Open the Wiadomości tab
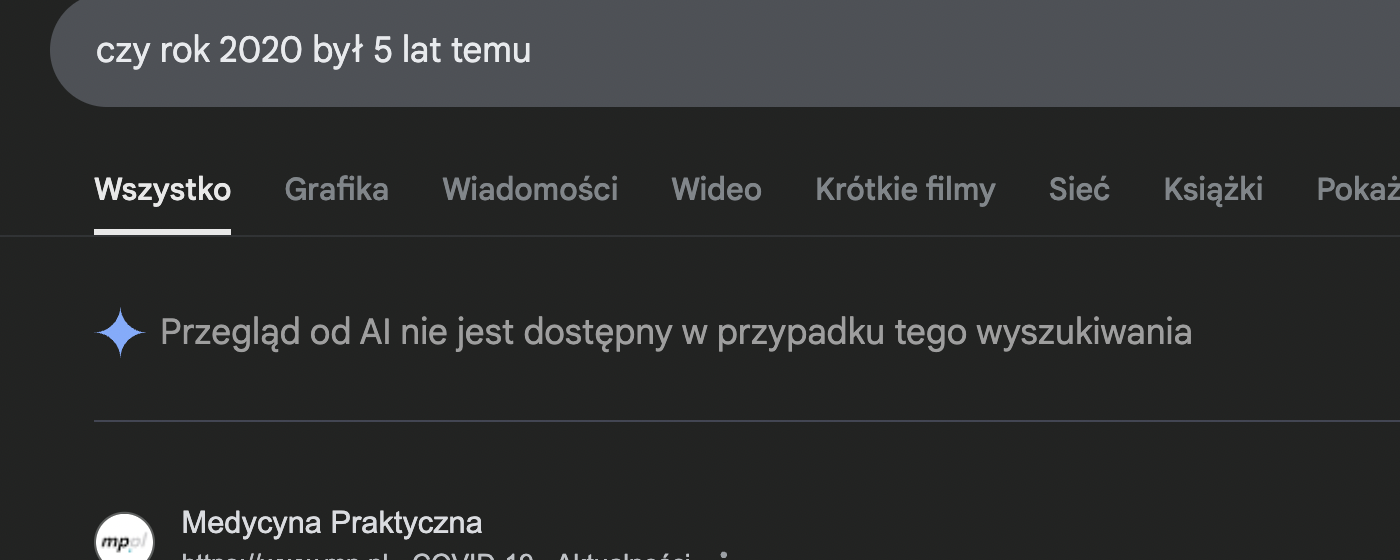1400x560 pixels. click(x=530, y=189)
